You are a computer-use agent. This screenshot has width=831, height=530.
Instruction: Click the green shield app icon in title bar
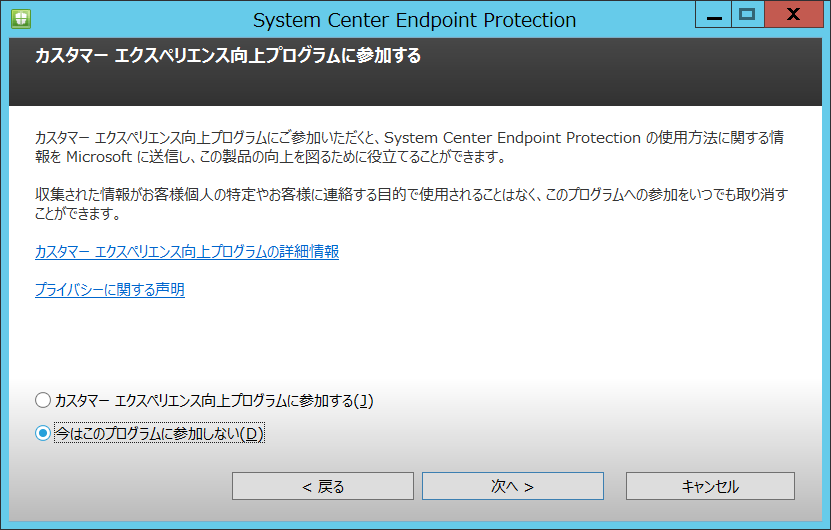21,19
